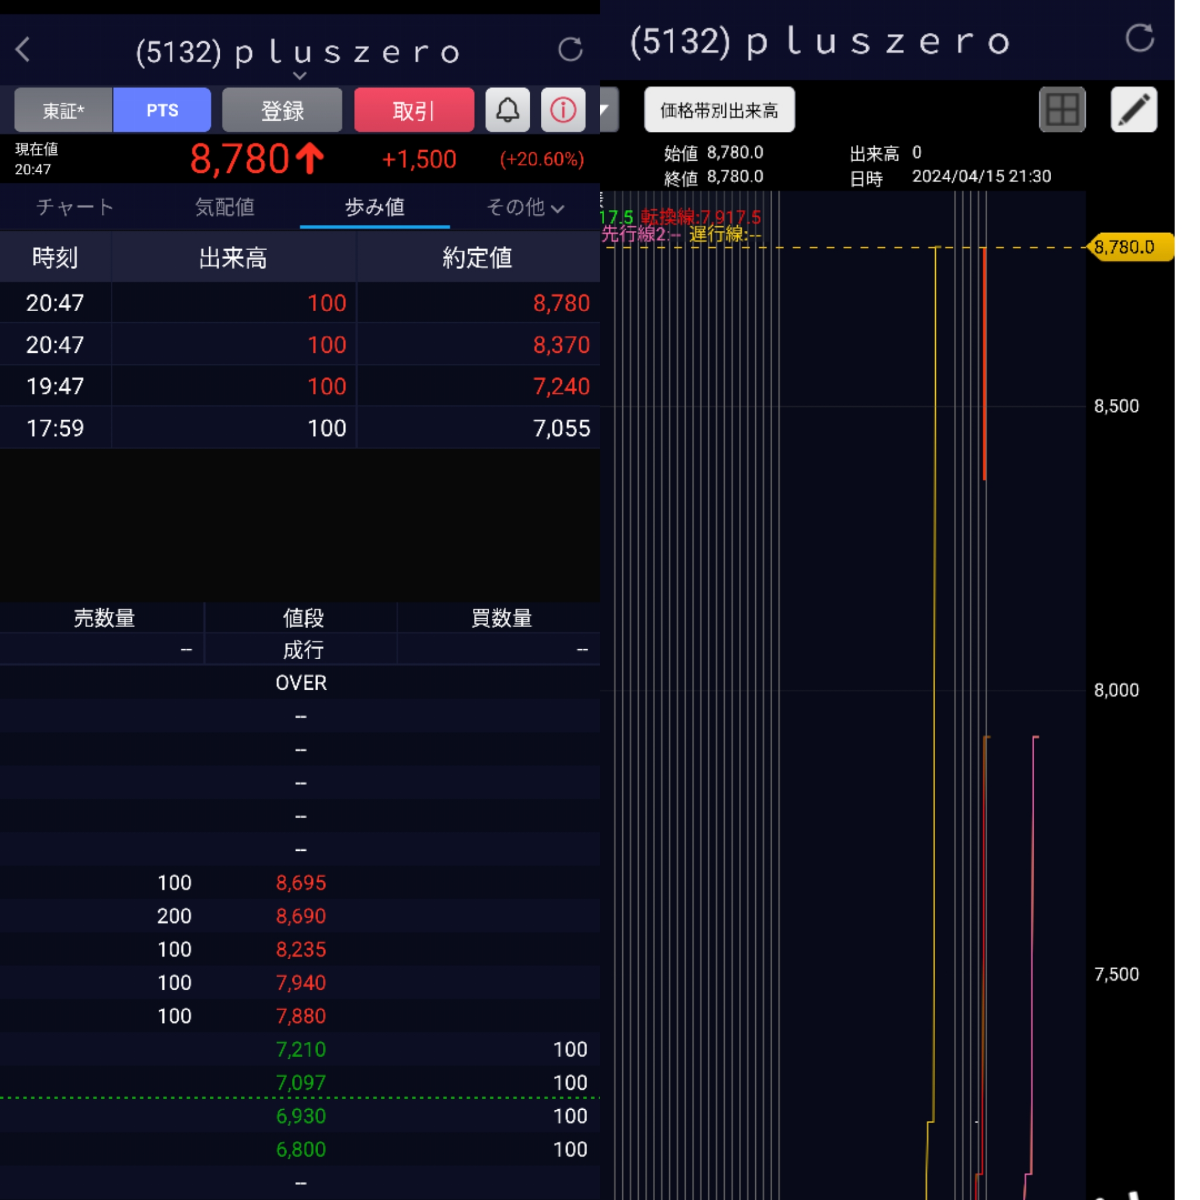Viewport: 1200px width, 1200px height.
Task: Switch to the 気配値 tab
Action: [225, 207]
